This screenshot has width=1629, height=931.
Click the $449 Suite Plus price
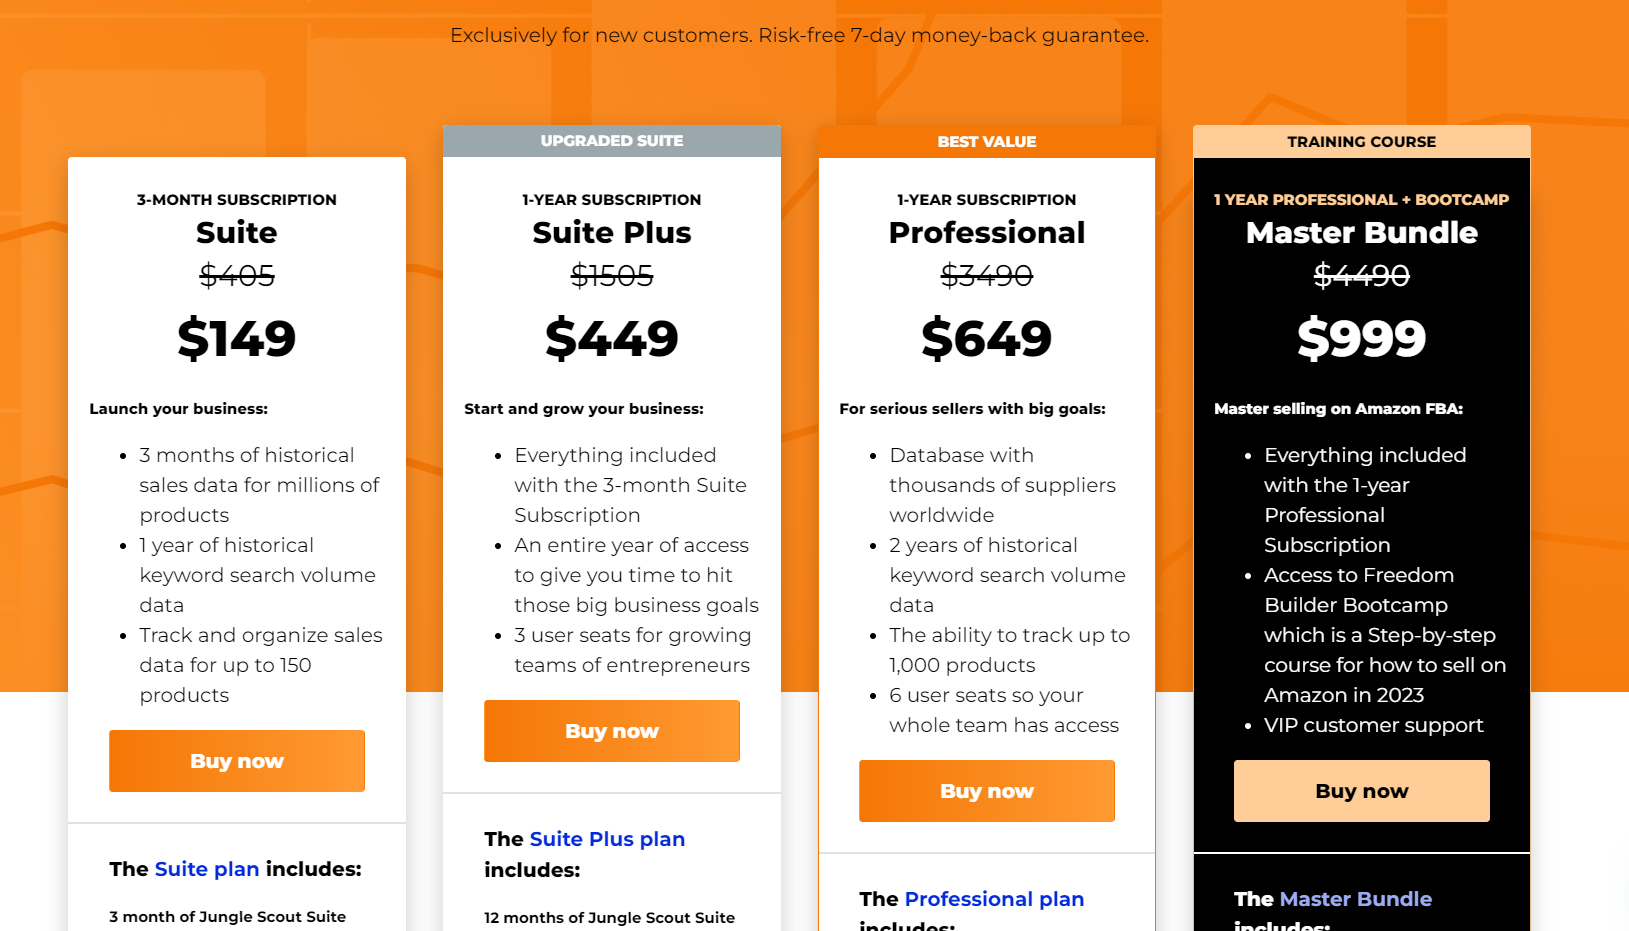tap(612, 338)
